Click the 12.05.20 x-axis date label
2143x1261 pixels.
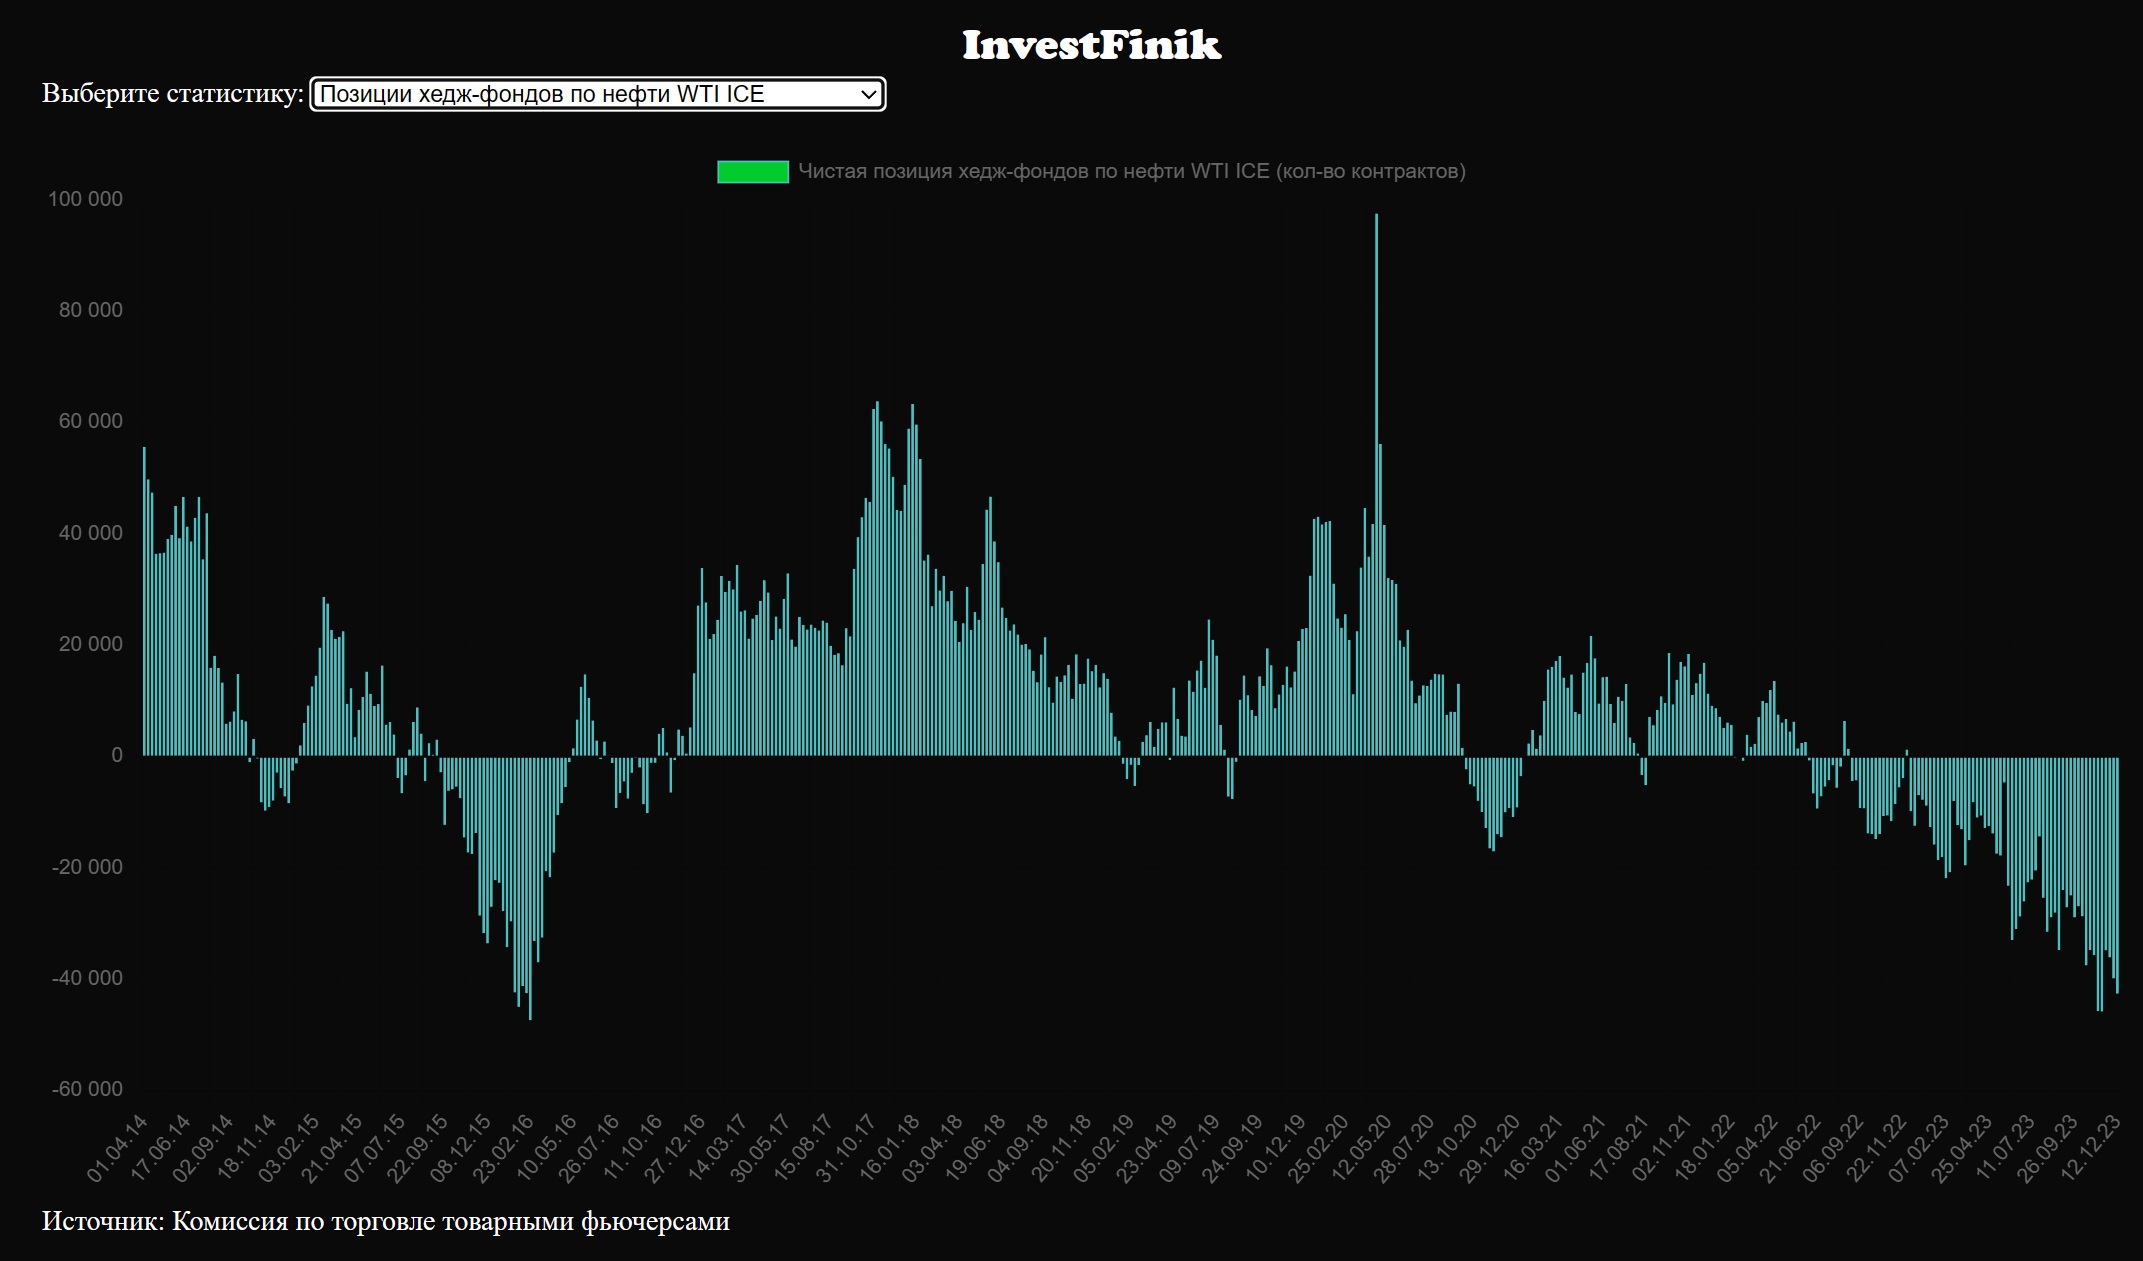click(1362, 1148)
